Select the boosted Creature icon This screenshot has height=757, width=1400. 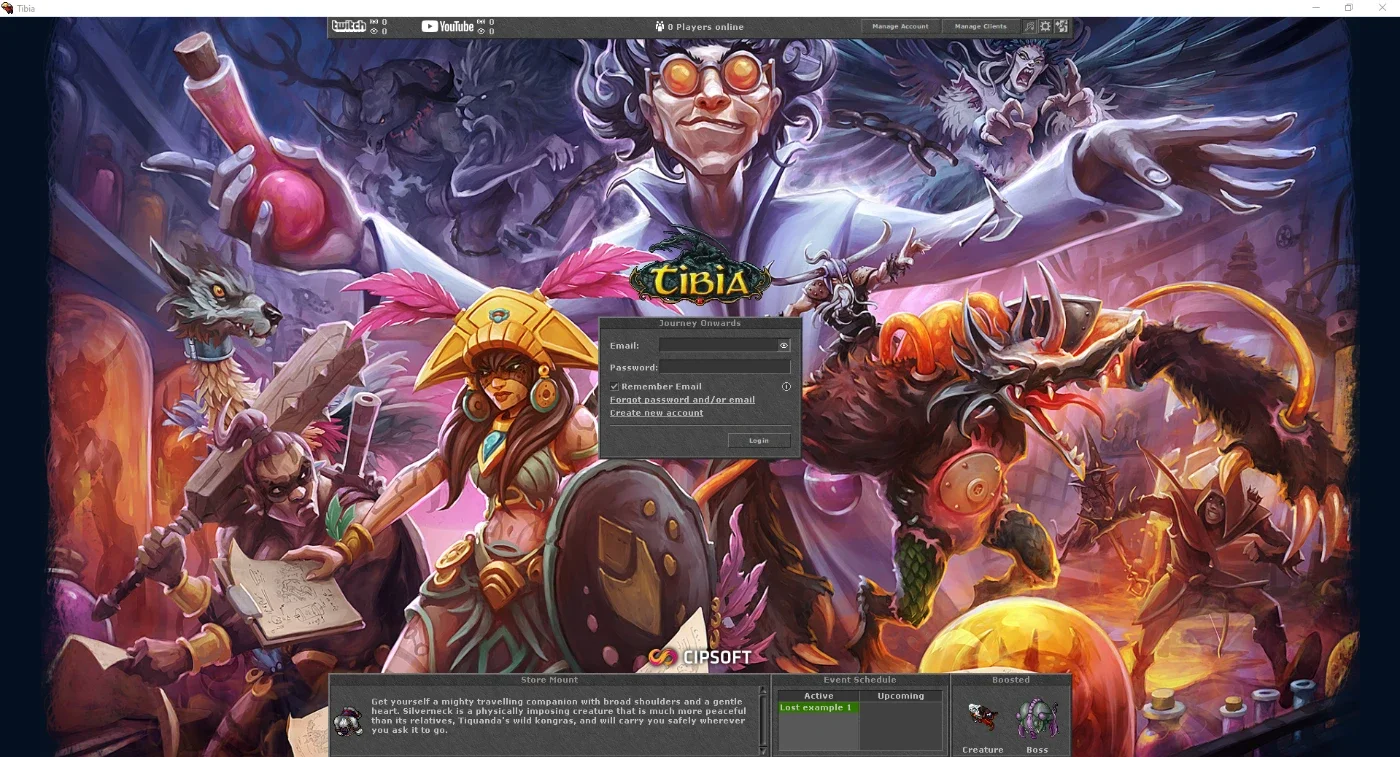click(983, 717)
